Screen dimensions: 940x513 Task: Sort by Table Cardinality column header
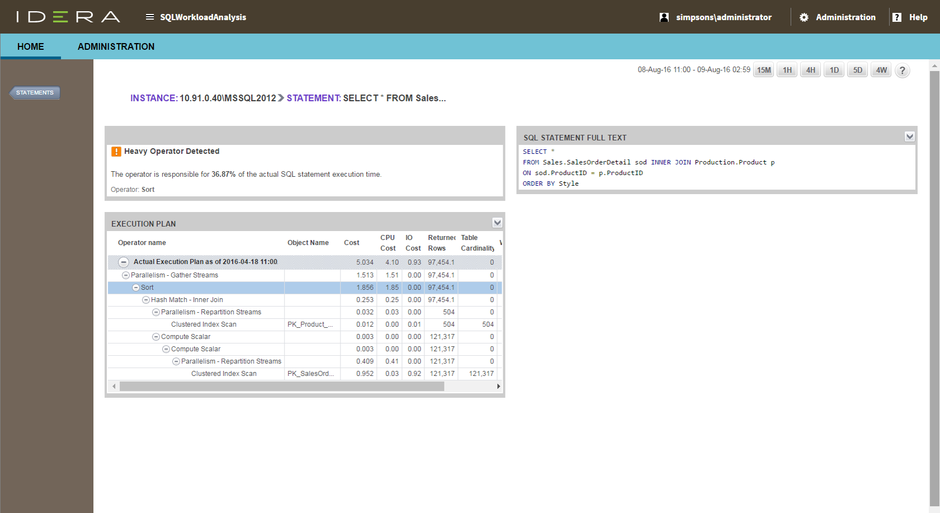(477, 243)
